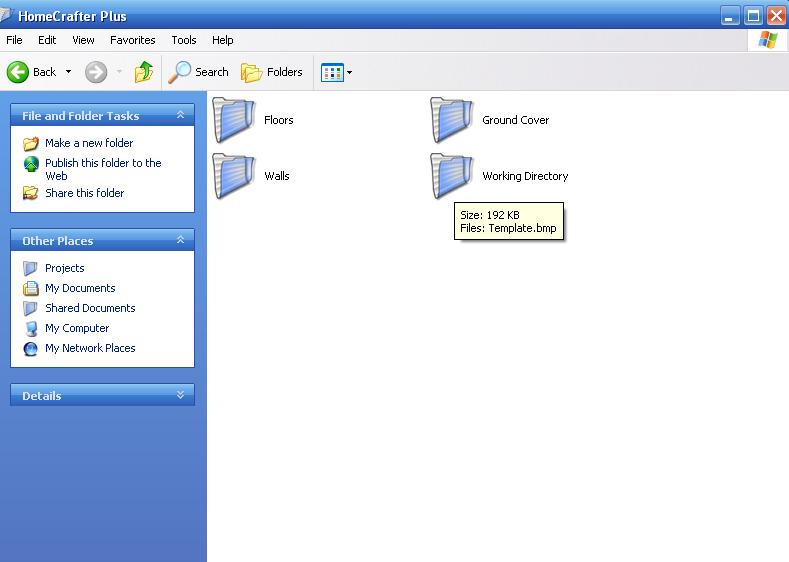Go up one folder level icon

(144, 72)
